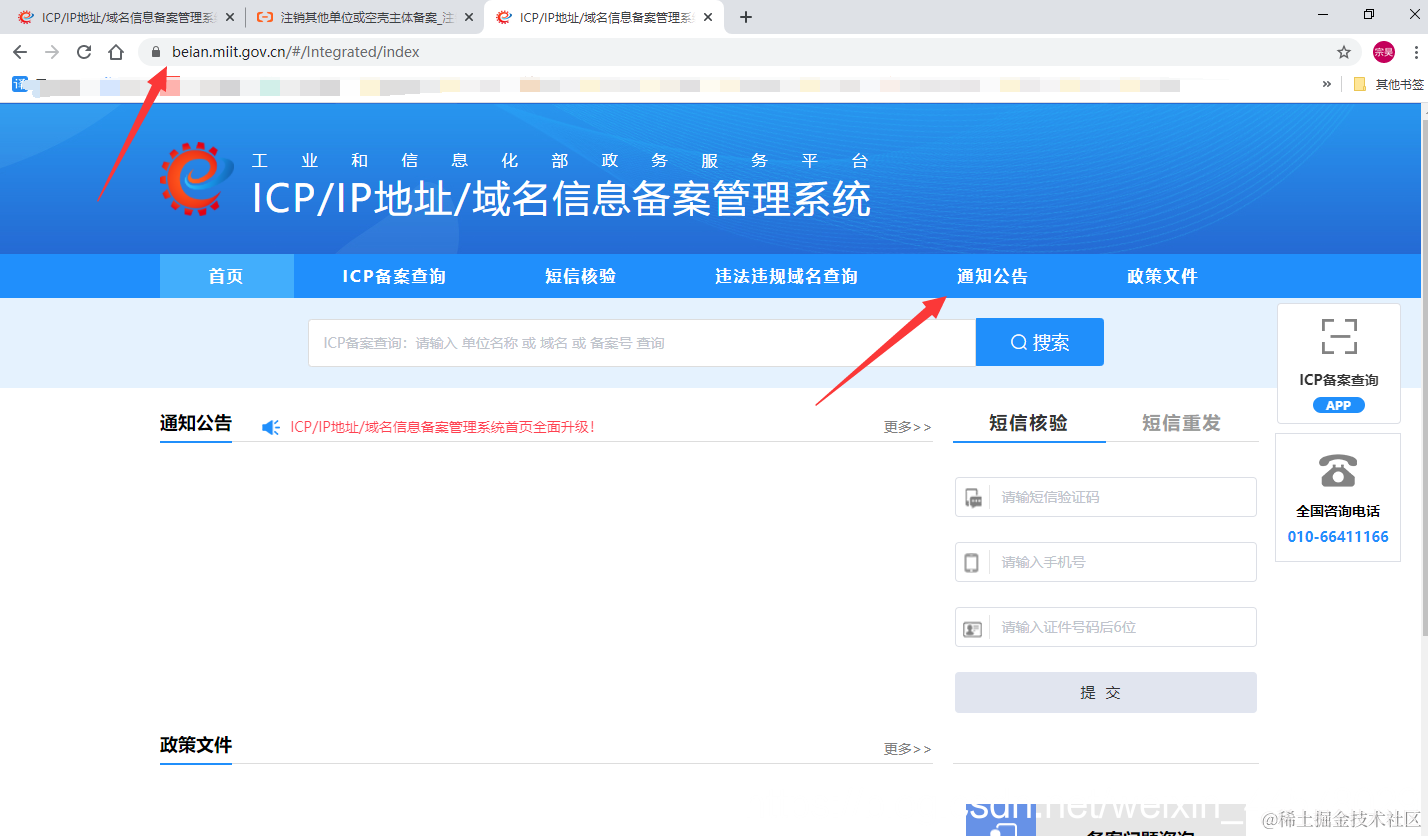Click the ICP/IP备案管理系统 logo icon
1428x836 pixels.
point(193,180)
